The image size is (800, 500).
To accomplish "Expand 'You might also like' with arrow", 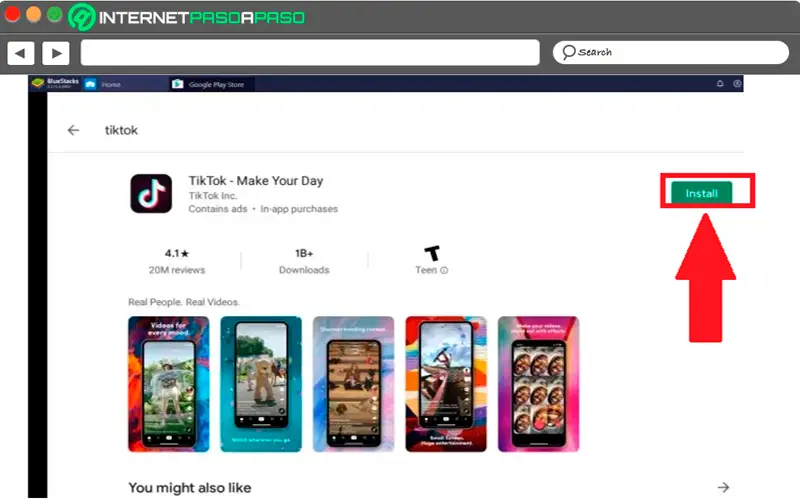I will coord(723,487).
